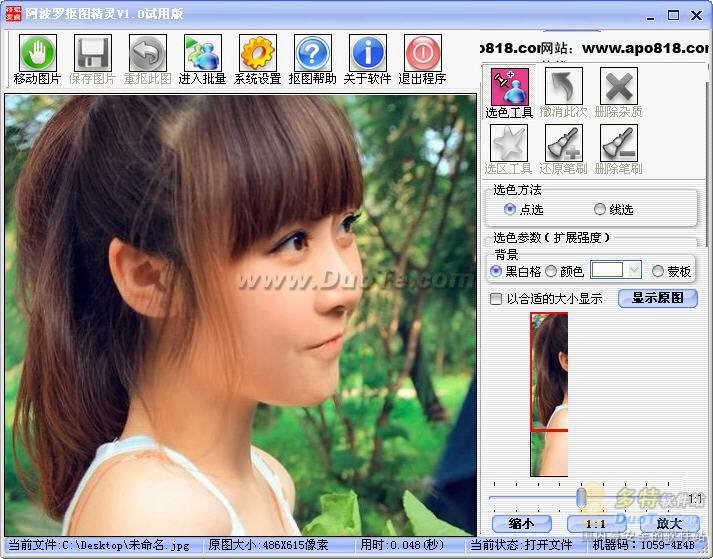Click the white background color swatch
Screen dimensions: 713x559
pos(609,270)
